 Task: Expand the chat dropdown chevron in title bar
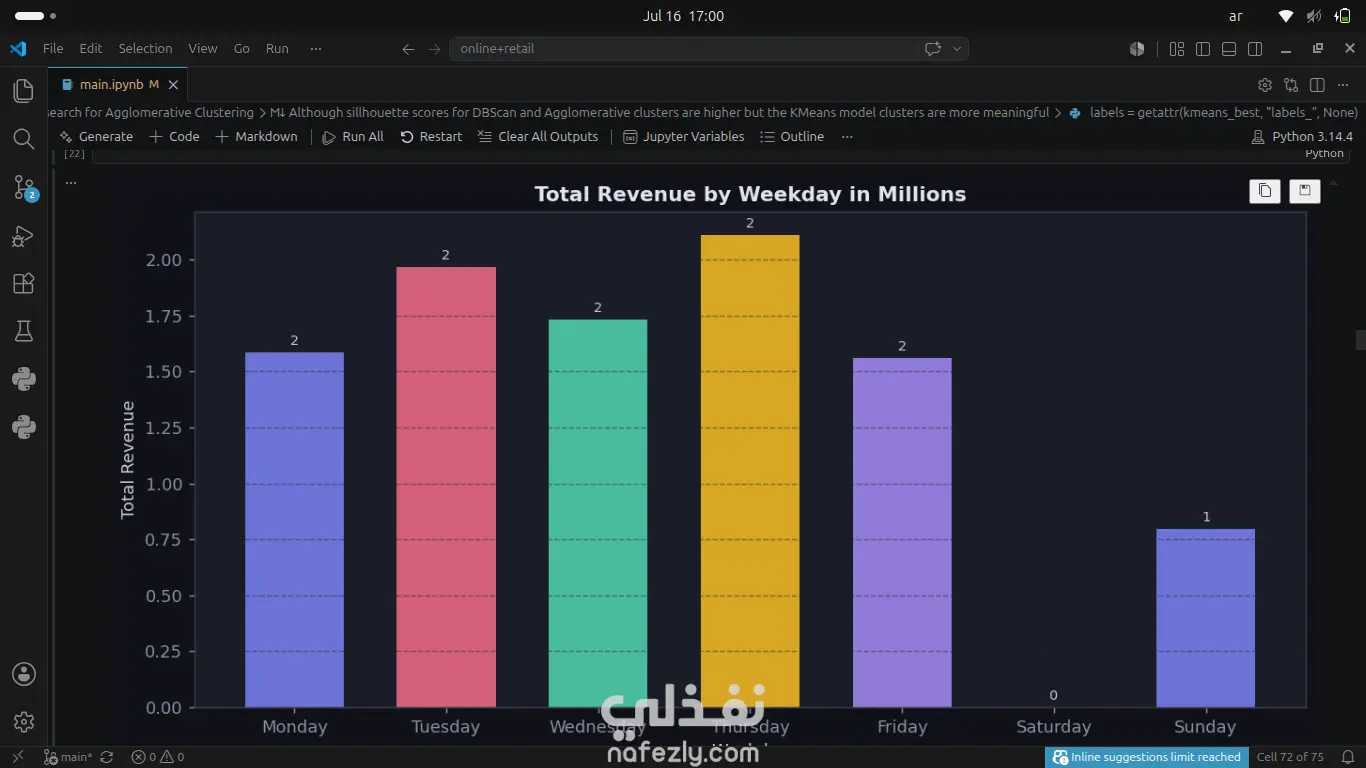coord(956,48)
